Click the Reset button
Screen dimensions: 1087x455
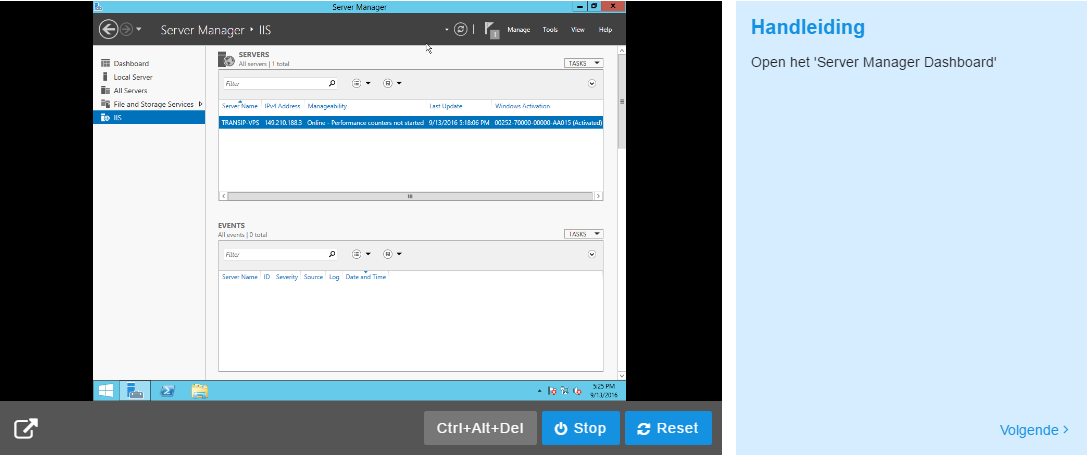click(x=668, y=428)
